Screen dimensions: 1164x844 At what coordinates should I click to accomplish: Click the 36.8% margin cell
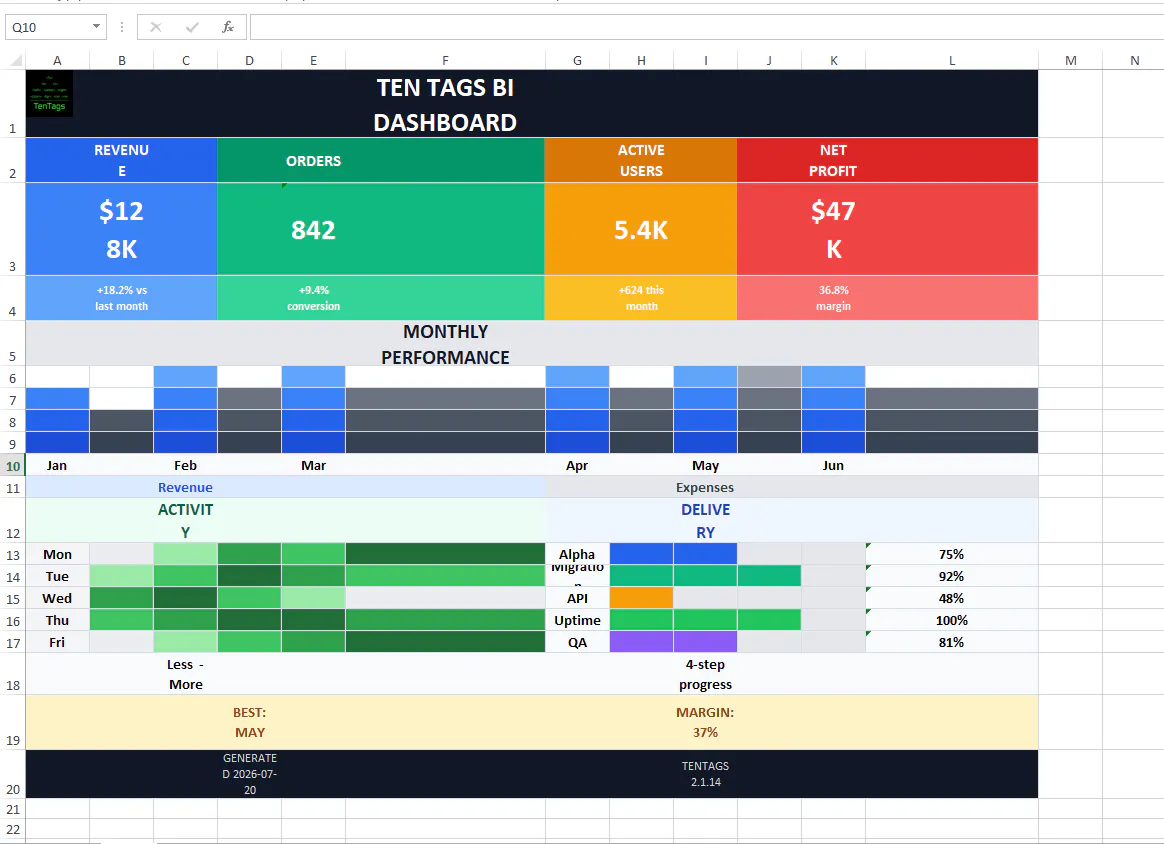[x=887, y=298]
